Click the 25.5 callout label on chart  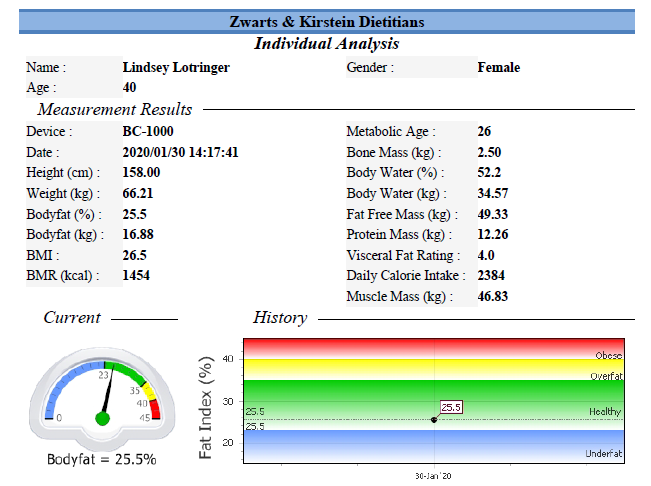pos(451,407)
